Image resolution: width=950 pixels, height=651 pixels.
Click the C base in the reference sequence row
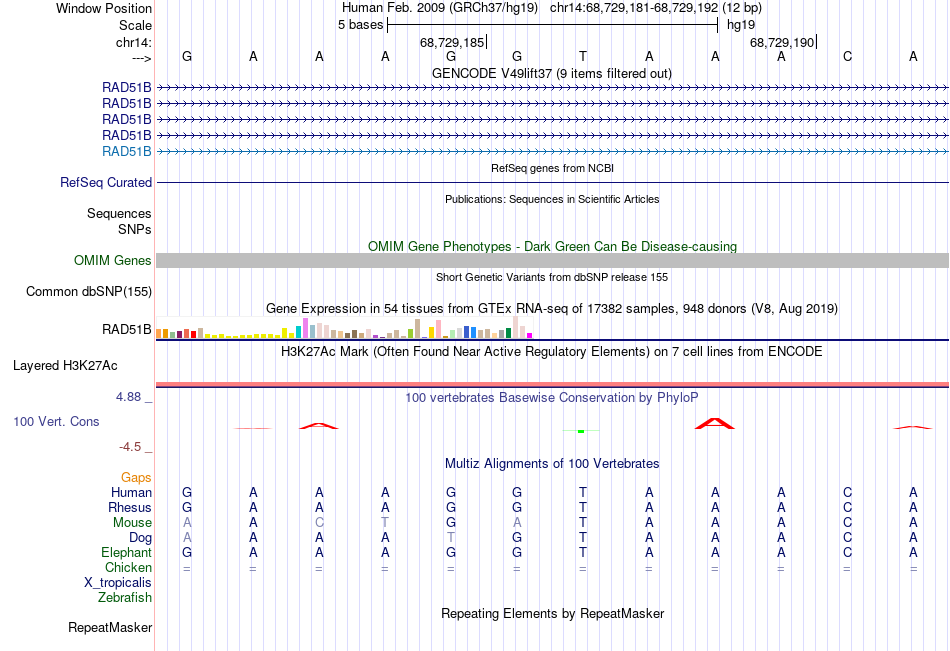(x=847, y=56)
